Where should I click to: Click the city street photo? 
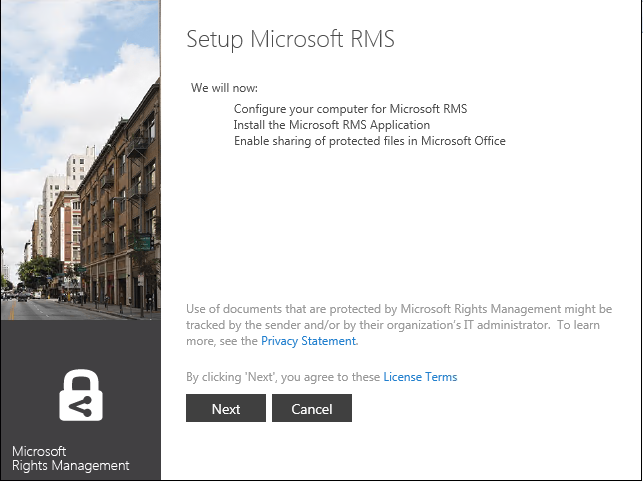(x=80, y=160)
